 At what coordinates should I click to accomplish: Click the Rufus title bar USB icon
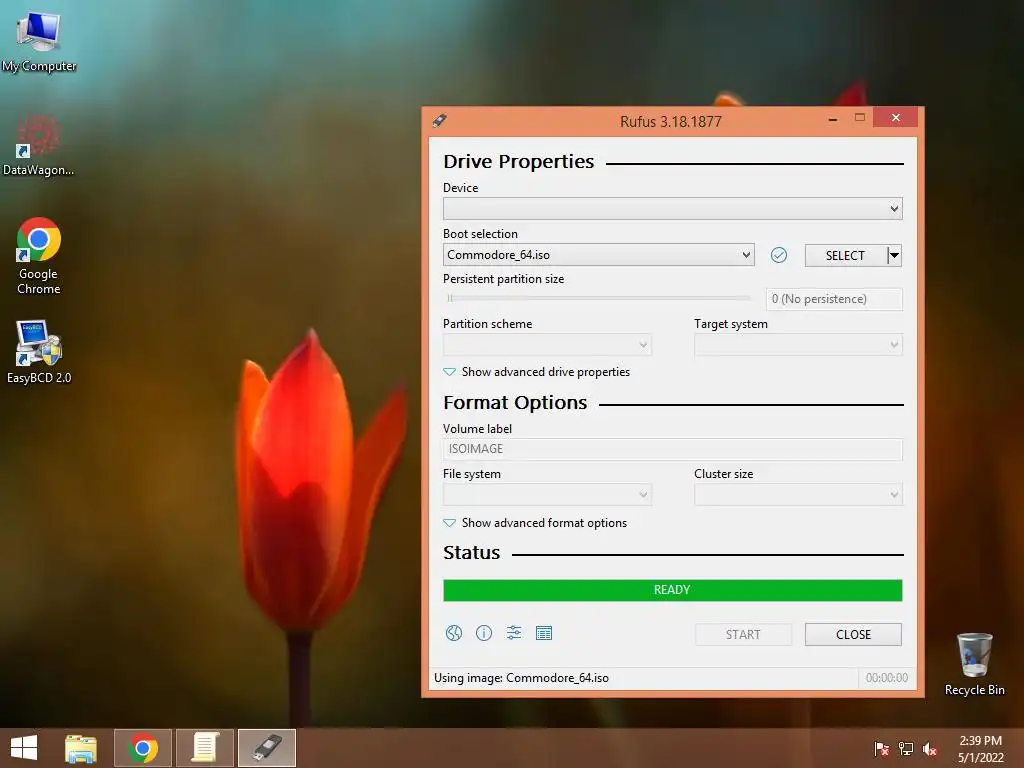click(x=440, y=120)
